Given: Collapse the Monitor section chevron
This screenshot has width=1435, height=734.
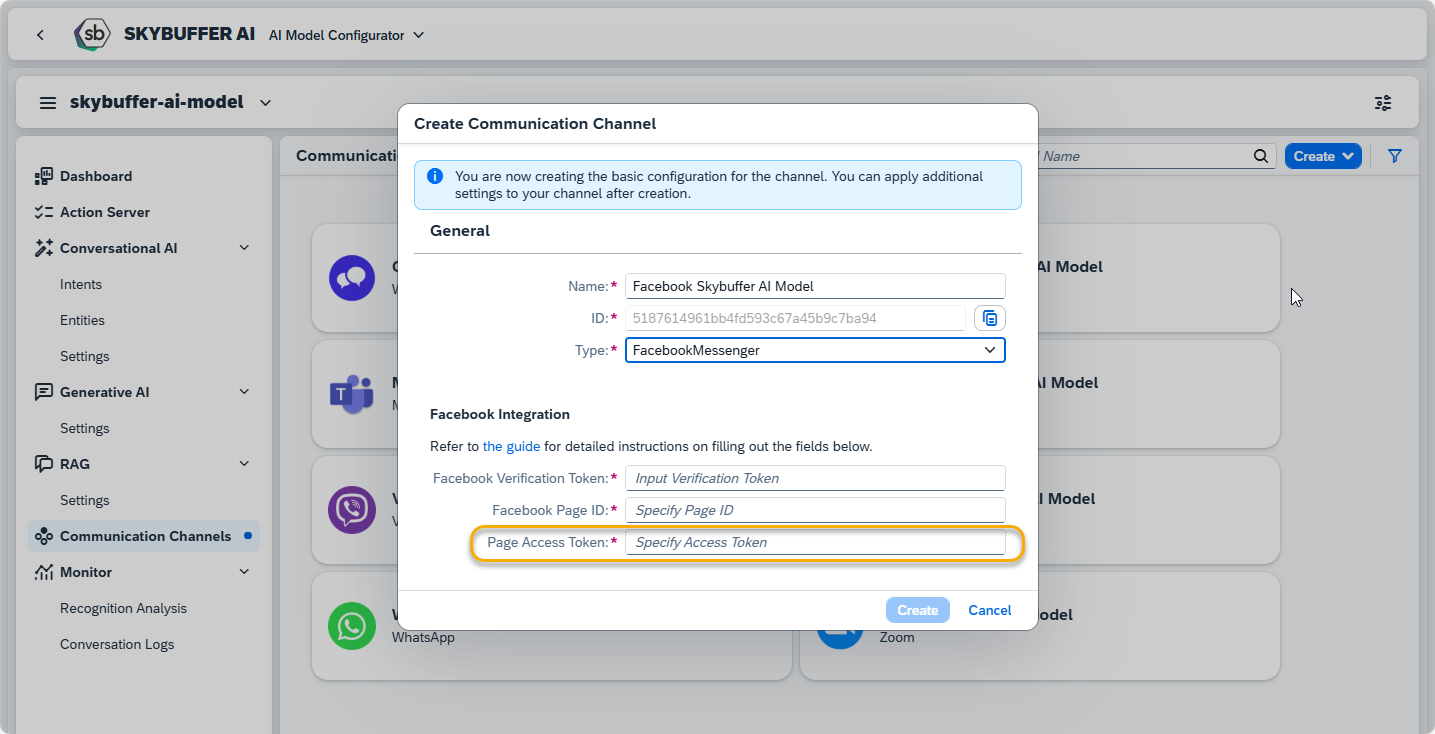Looking at the screenshot, I should 244,572.
